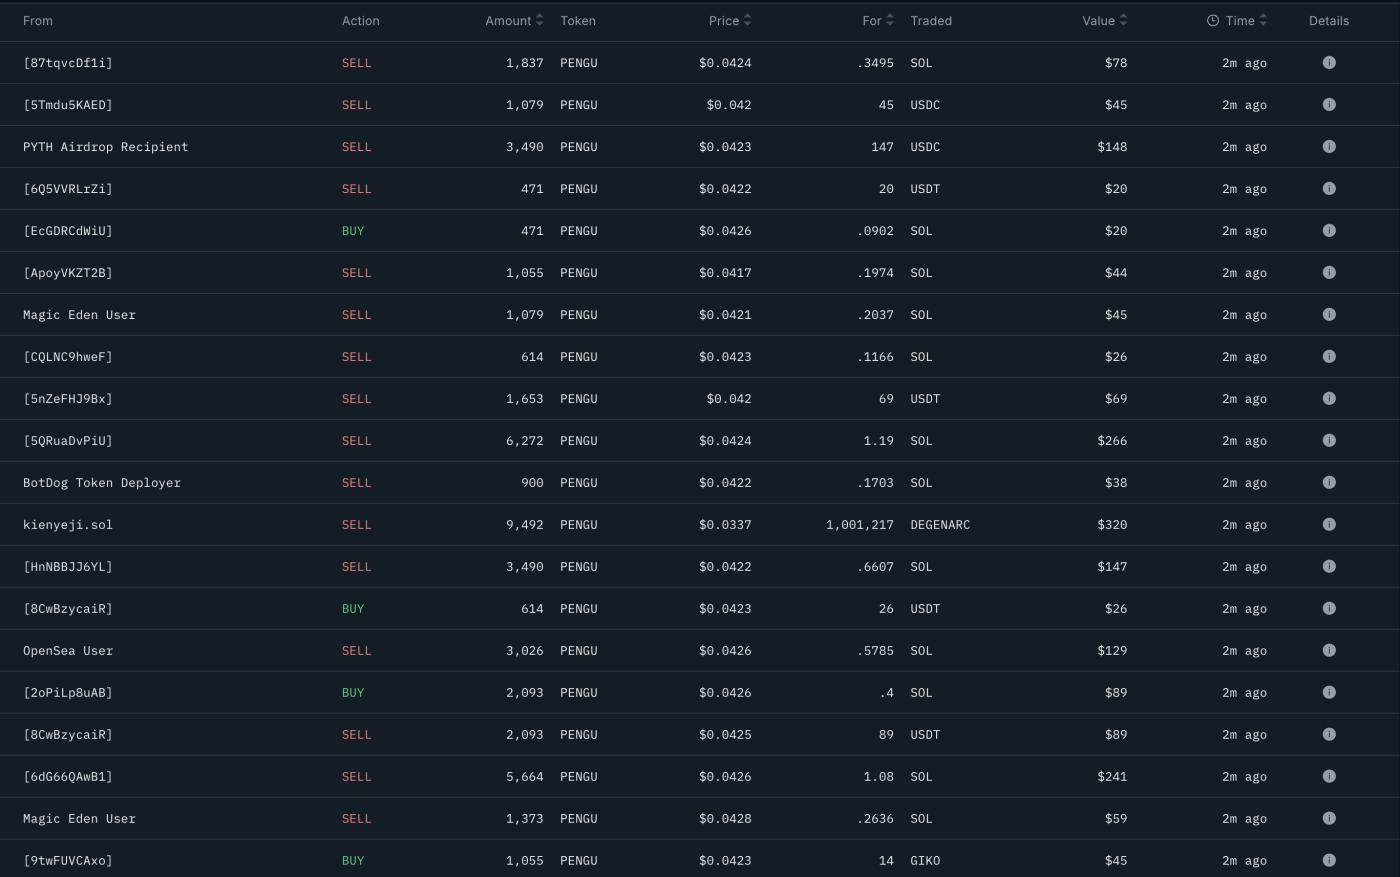Open details info icon for 87tqvcDf1i trade
The height and width of the screenshot is (877, 1400).
[1329, 62]
